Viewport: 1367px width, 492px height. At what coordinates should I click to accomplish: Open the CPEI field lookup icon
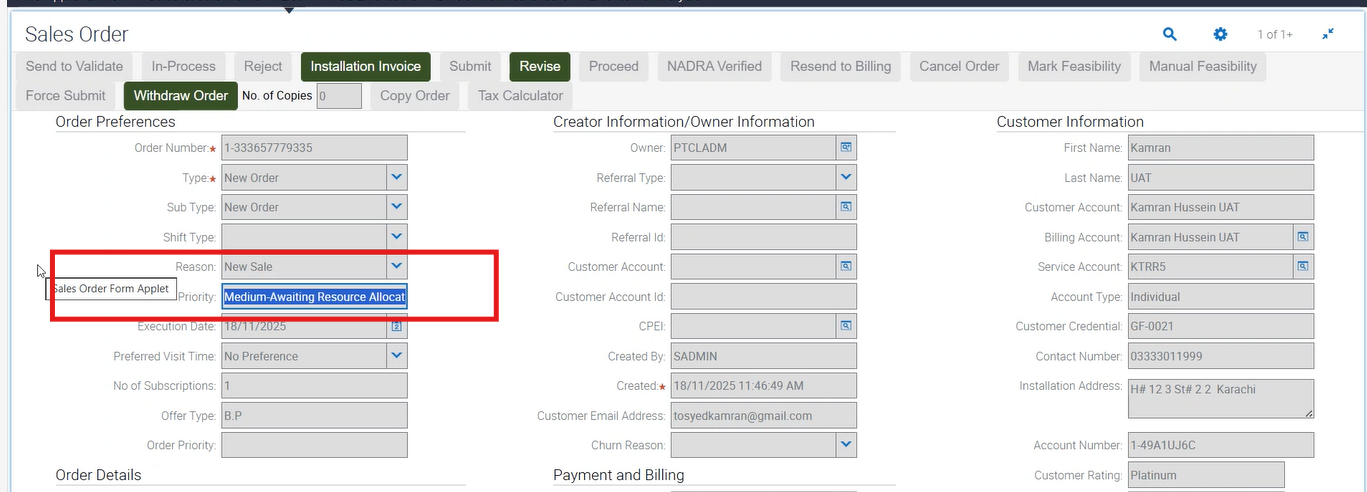click(x=846, y=326)
